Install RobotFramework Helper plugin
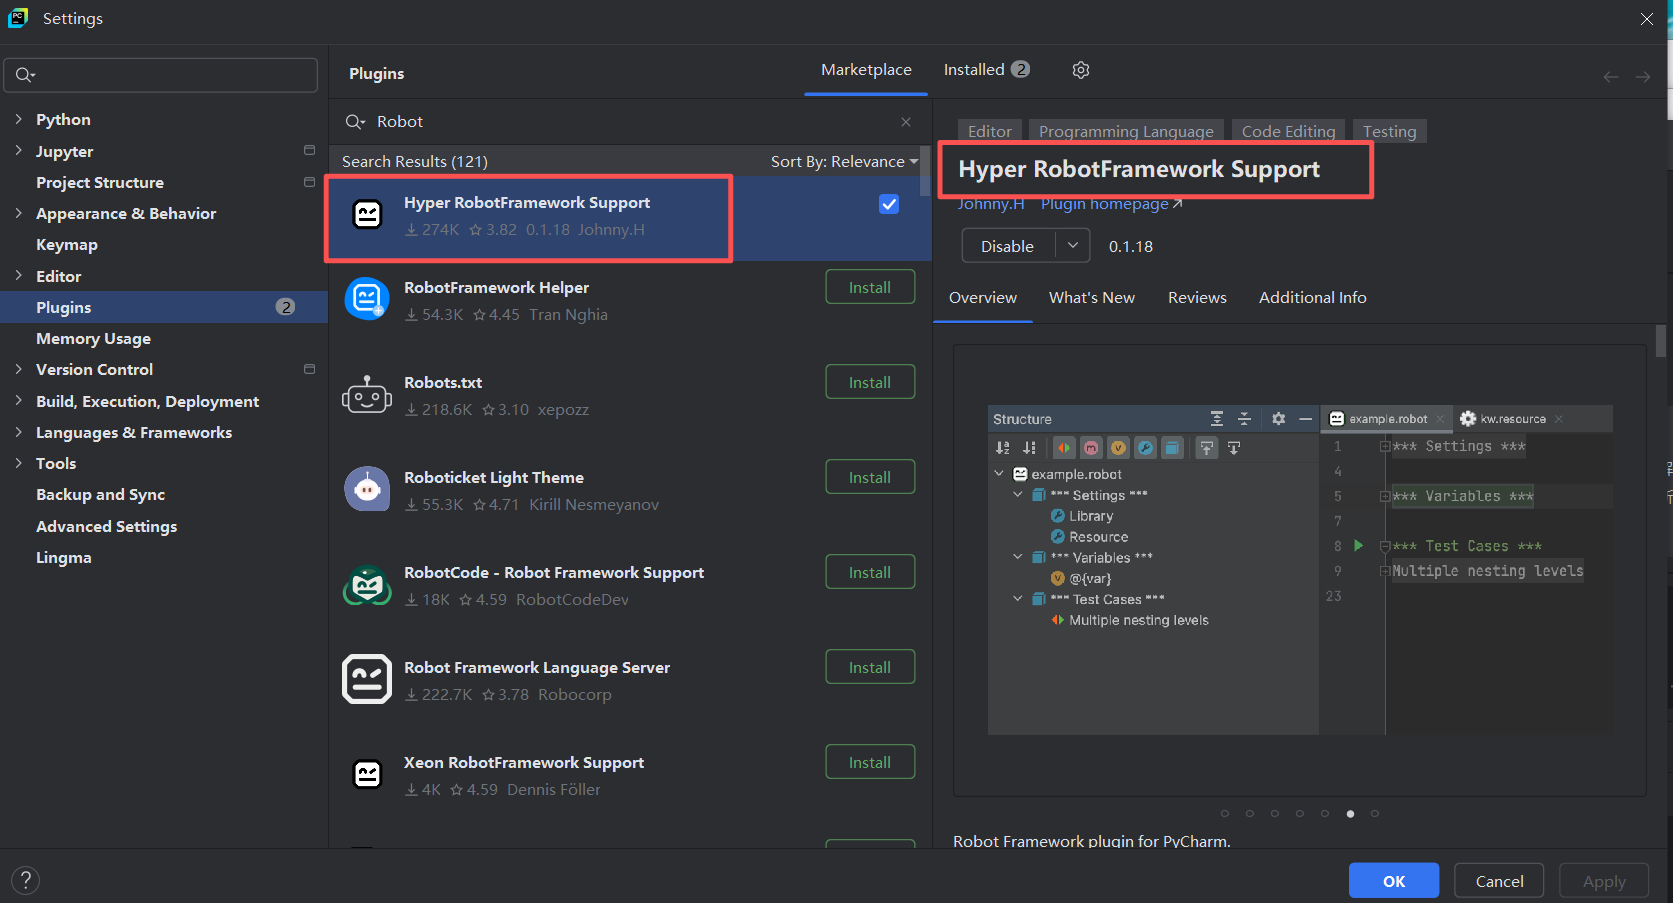Viewport: 1673px width, 903px height. tap(870, 287)
